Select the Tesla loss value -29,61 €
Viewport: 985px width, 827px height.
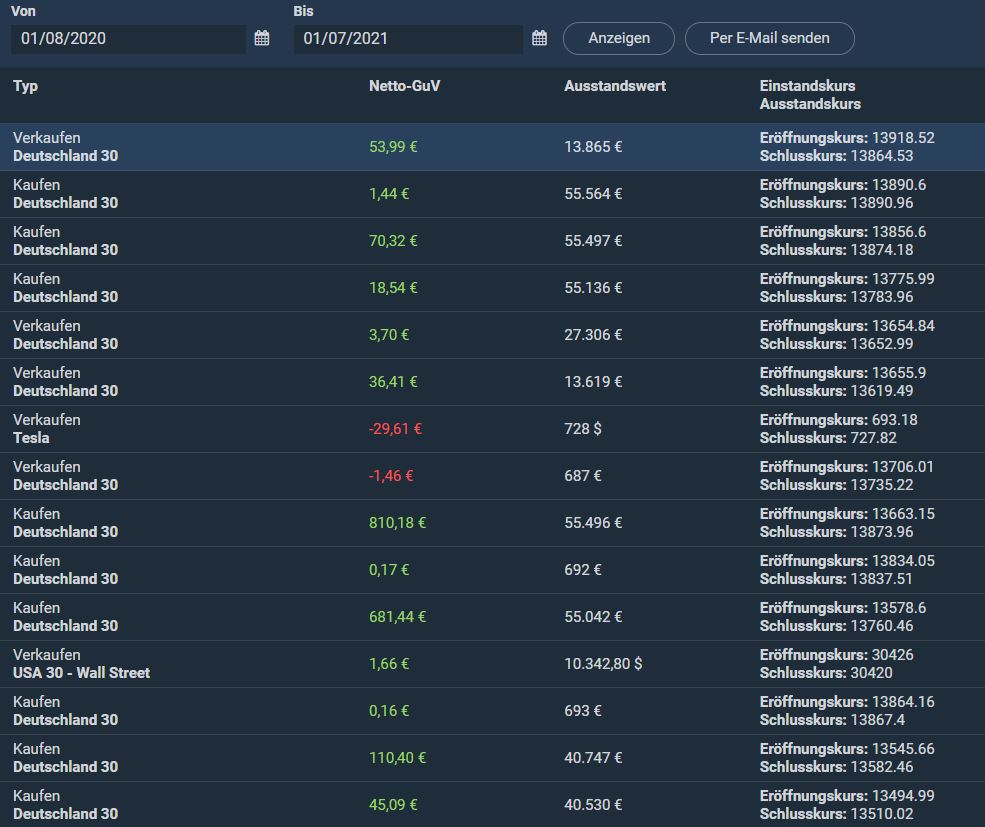pyautogui.click(x=395, y=429)
